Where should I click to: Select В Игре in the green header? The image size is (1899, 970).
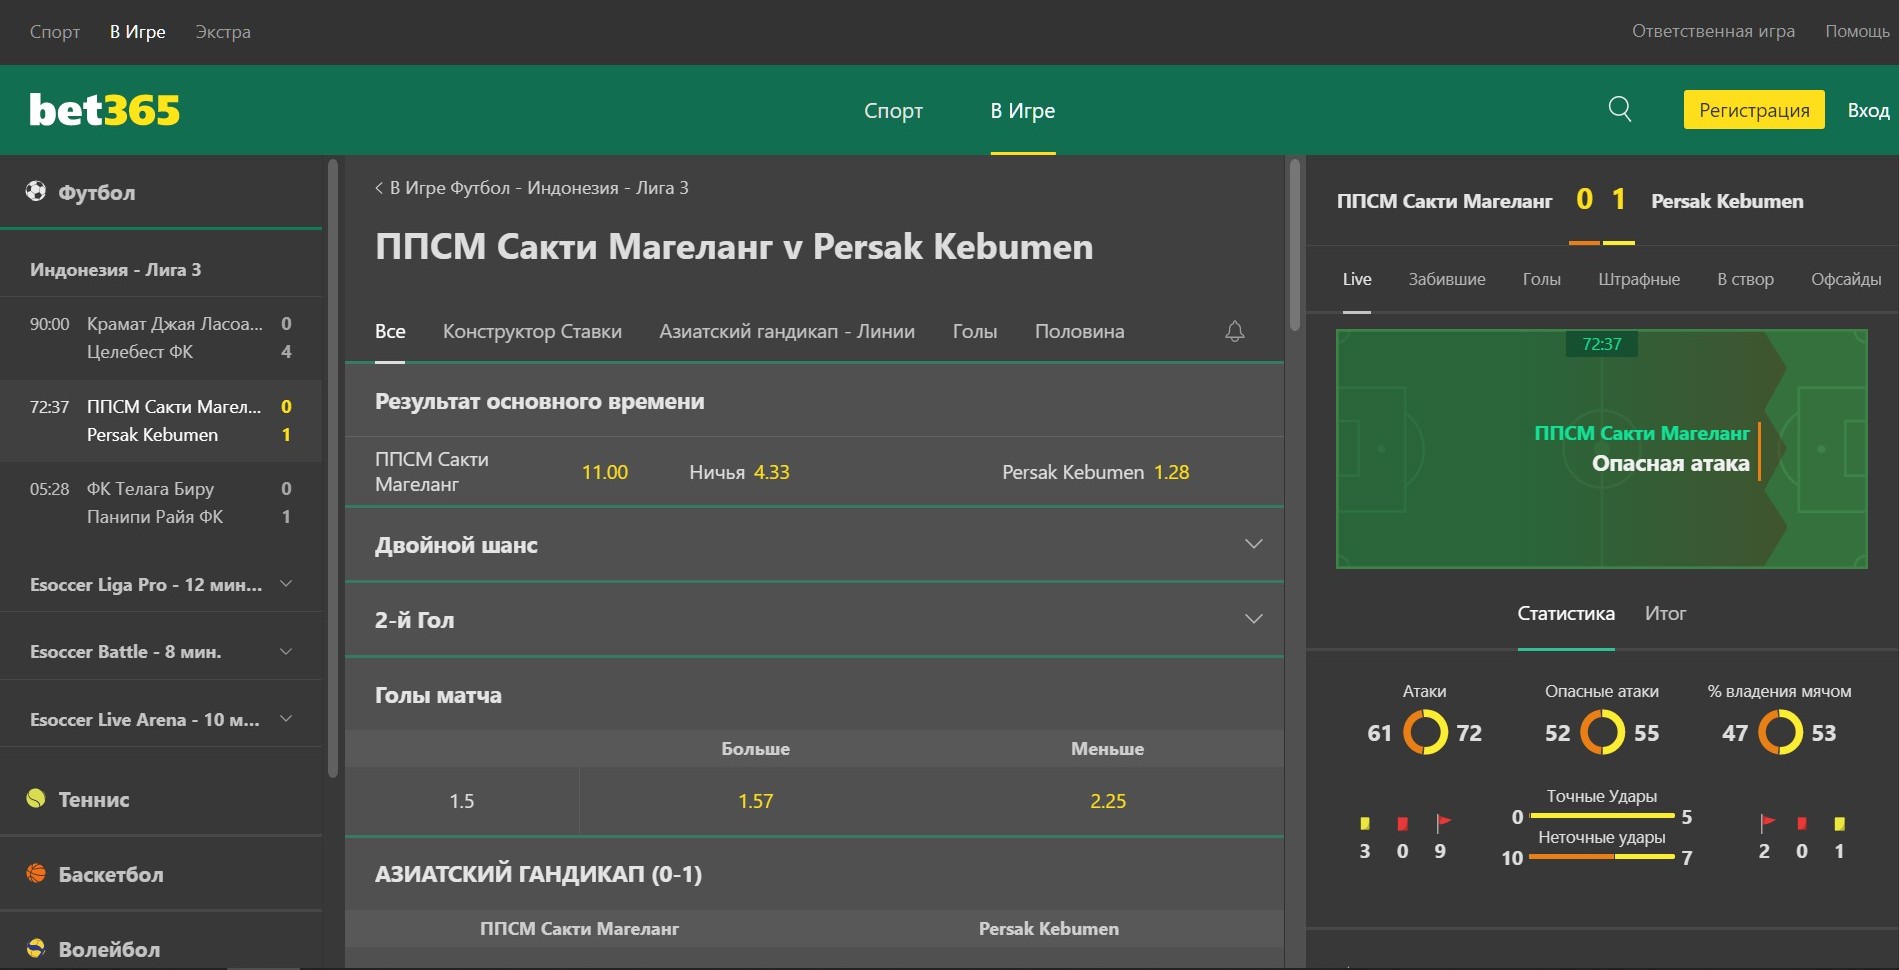(x=1023, y=110)
